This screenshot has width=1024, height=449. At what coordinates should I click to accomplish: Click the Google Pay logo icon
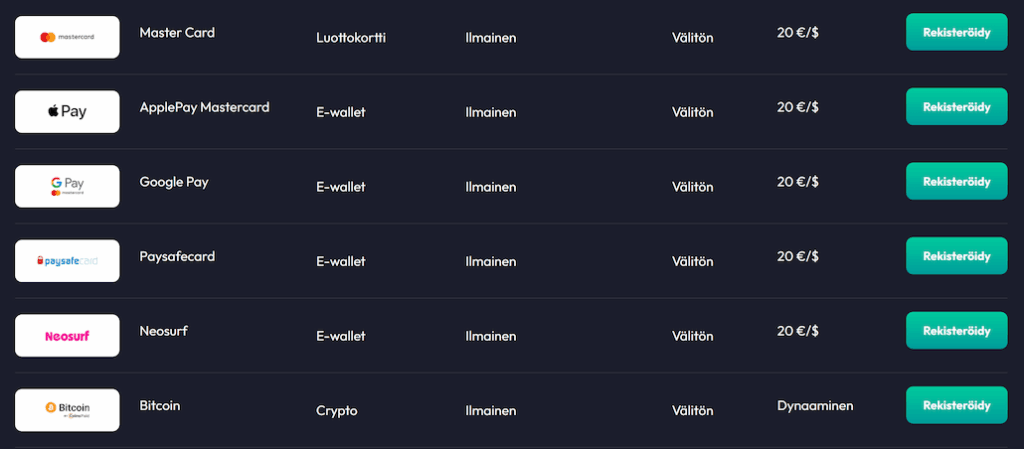click(x=67, y=187)
